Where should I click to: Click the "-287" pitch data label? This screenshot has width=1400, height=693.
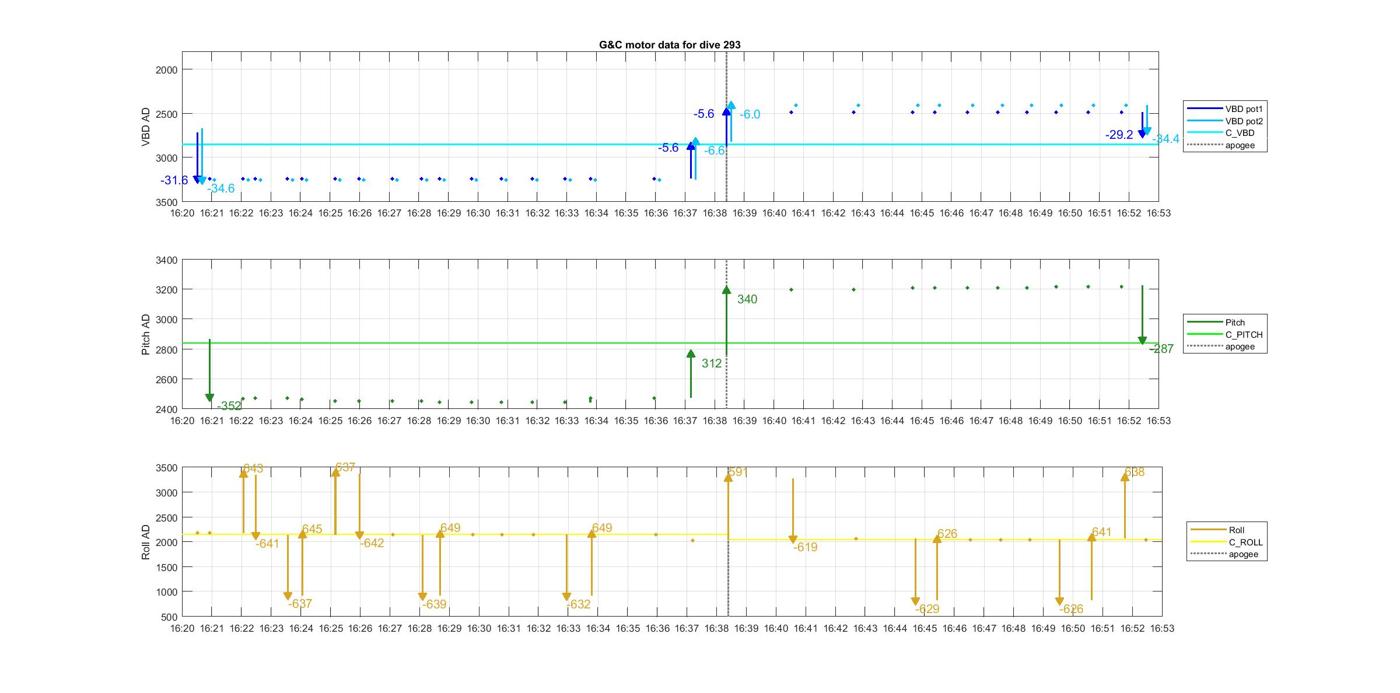(1161, 349)
